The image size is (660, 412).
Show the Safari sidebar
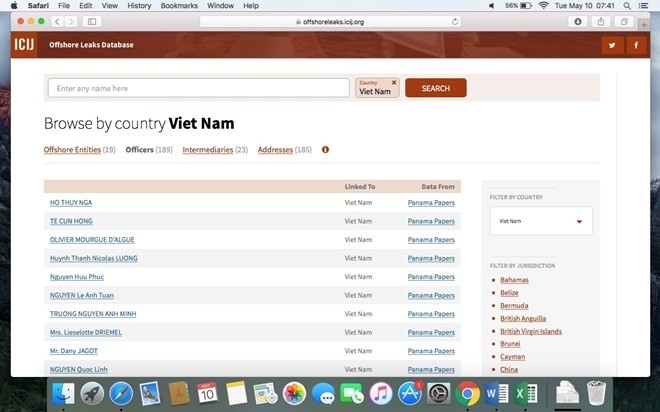pyautogui.click(x=92, y=21)
